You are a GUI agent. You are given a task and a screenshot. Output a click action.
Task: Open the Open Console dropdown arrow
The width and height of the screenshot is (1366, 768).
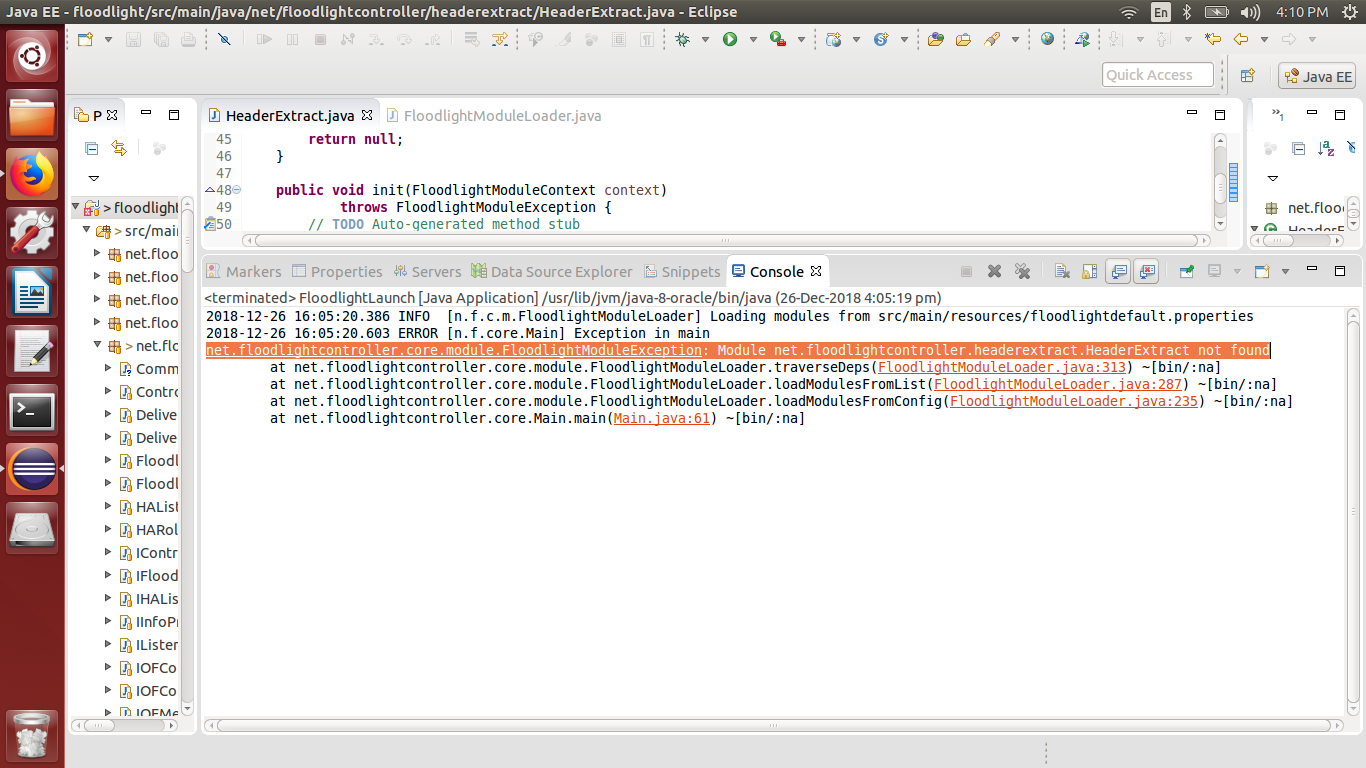pos(1285,271)
